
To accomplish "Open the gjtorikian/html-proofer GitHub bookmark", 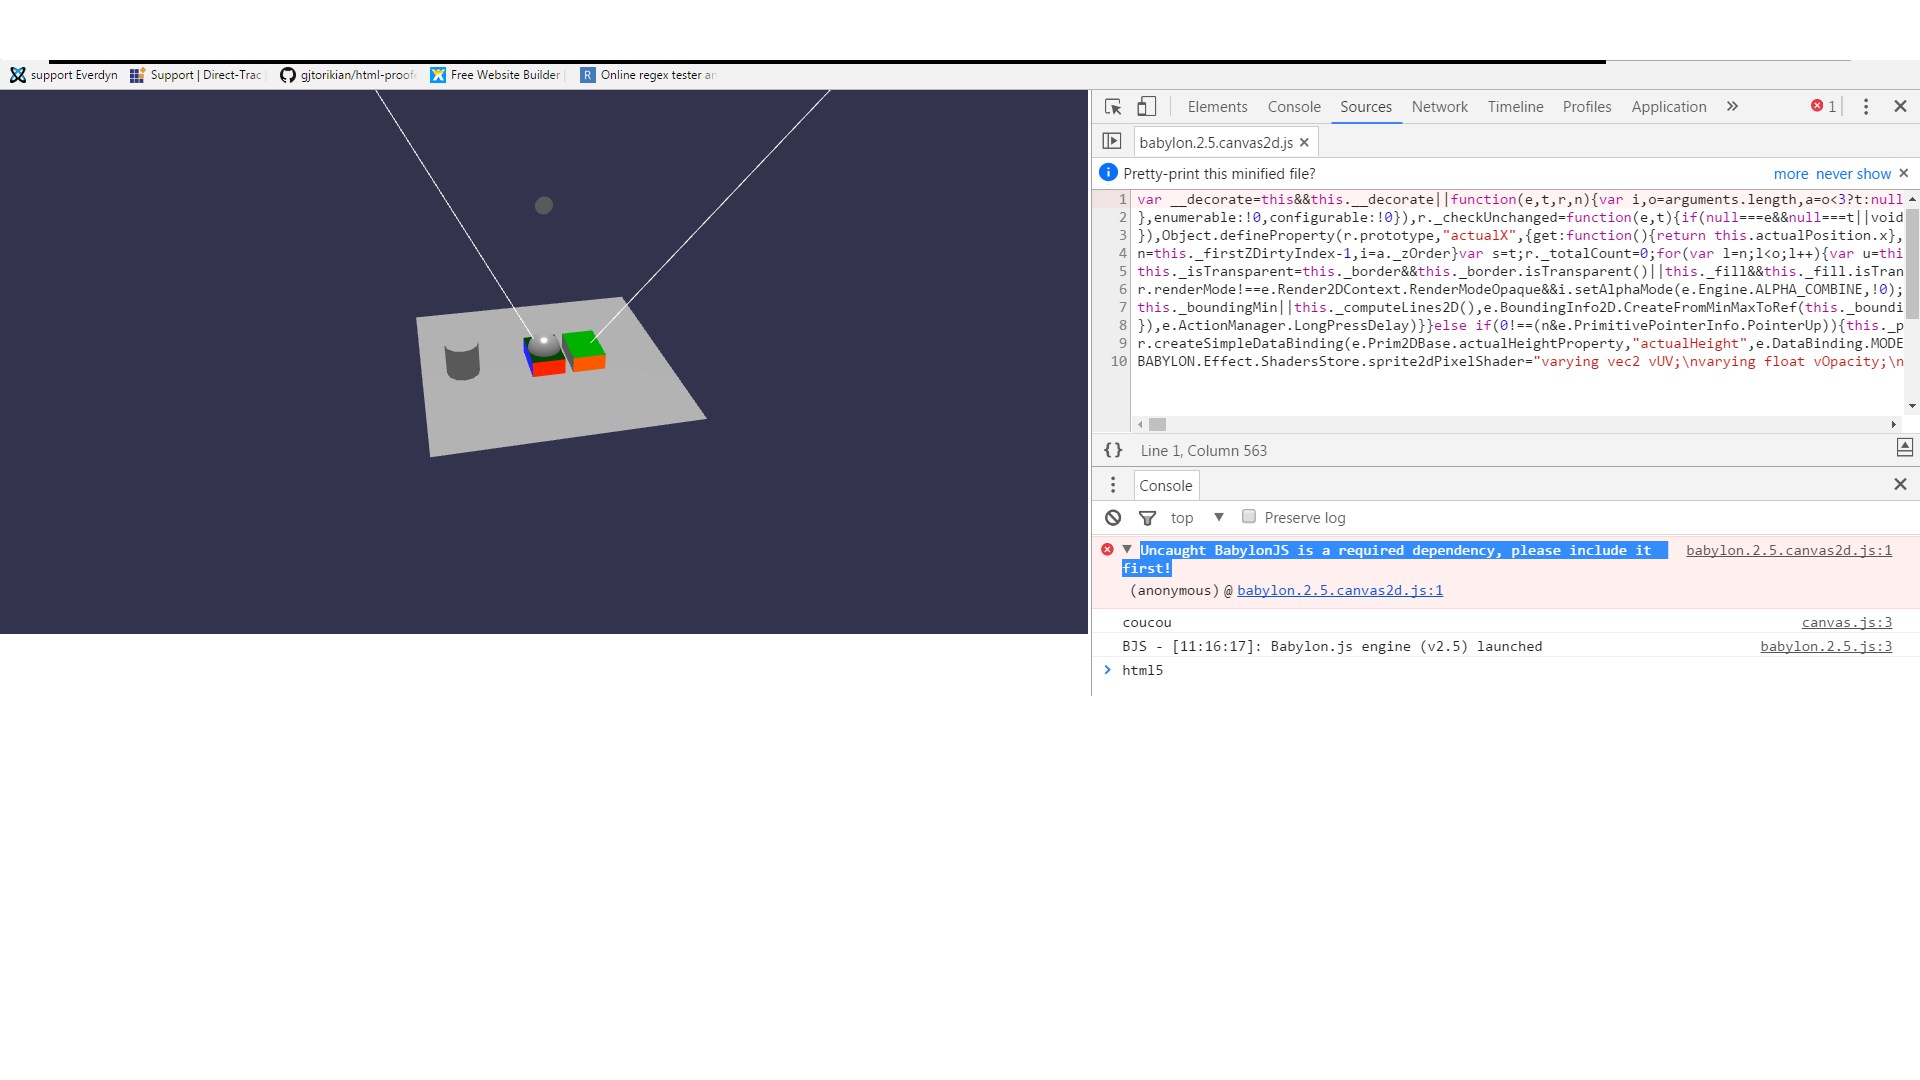I will pos(347,75).
